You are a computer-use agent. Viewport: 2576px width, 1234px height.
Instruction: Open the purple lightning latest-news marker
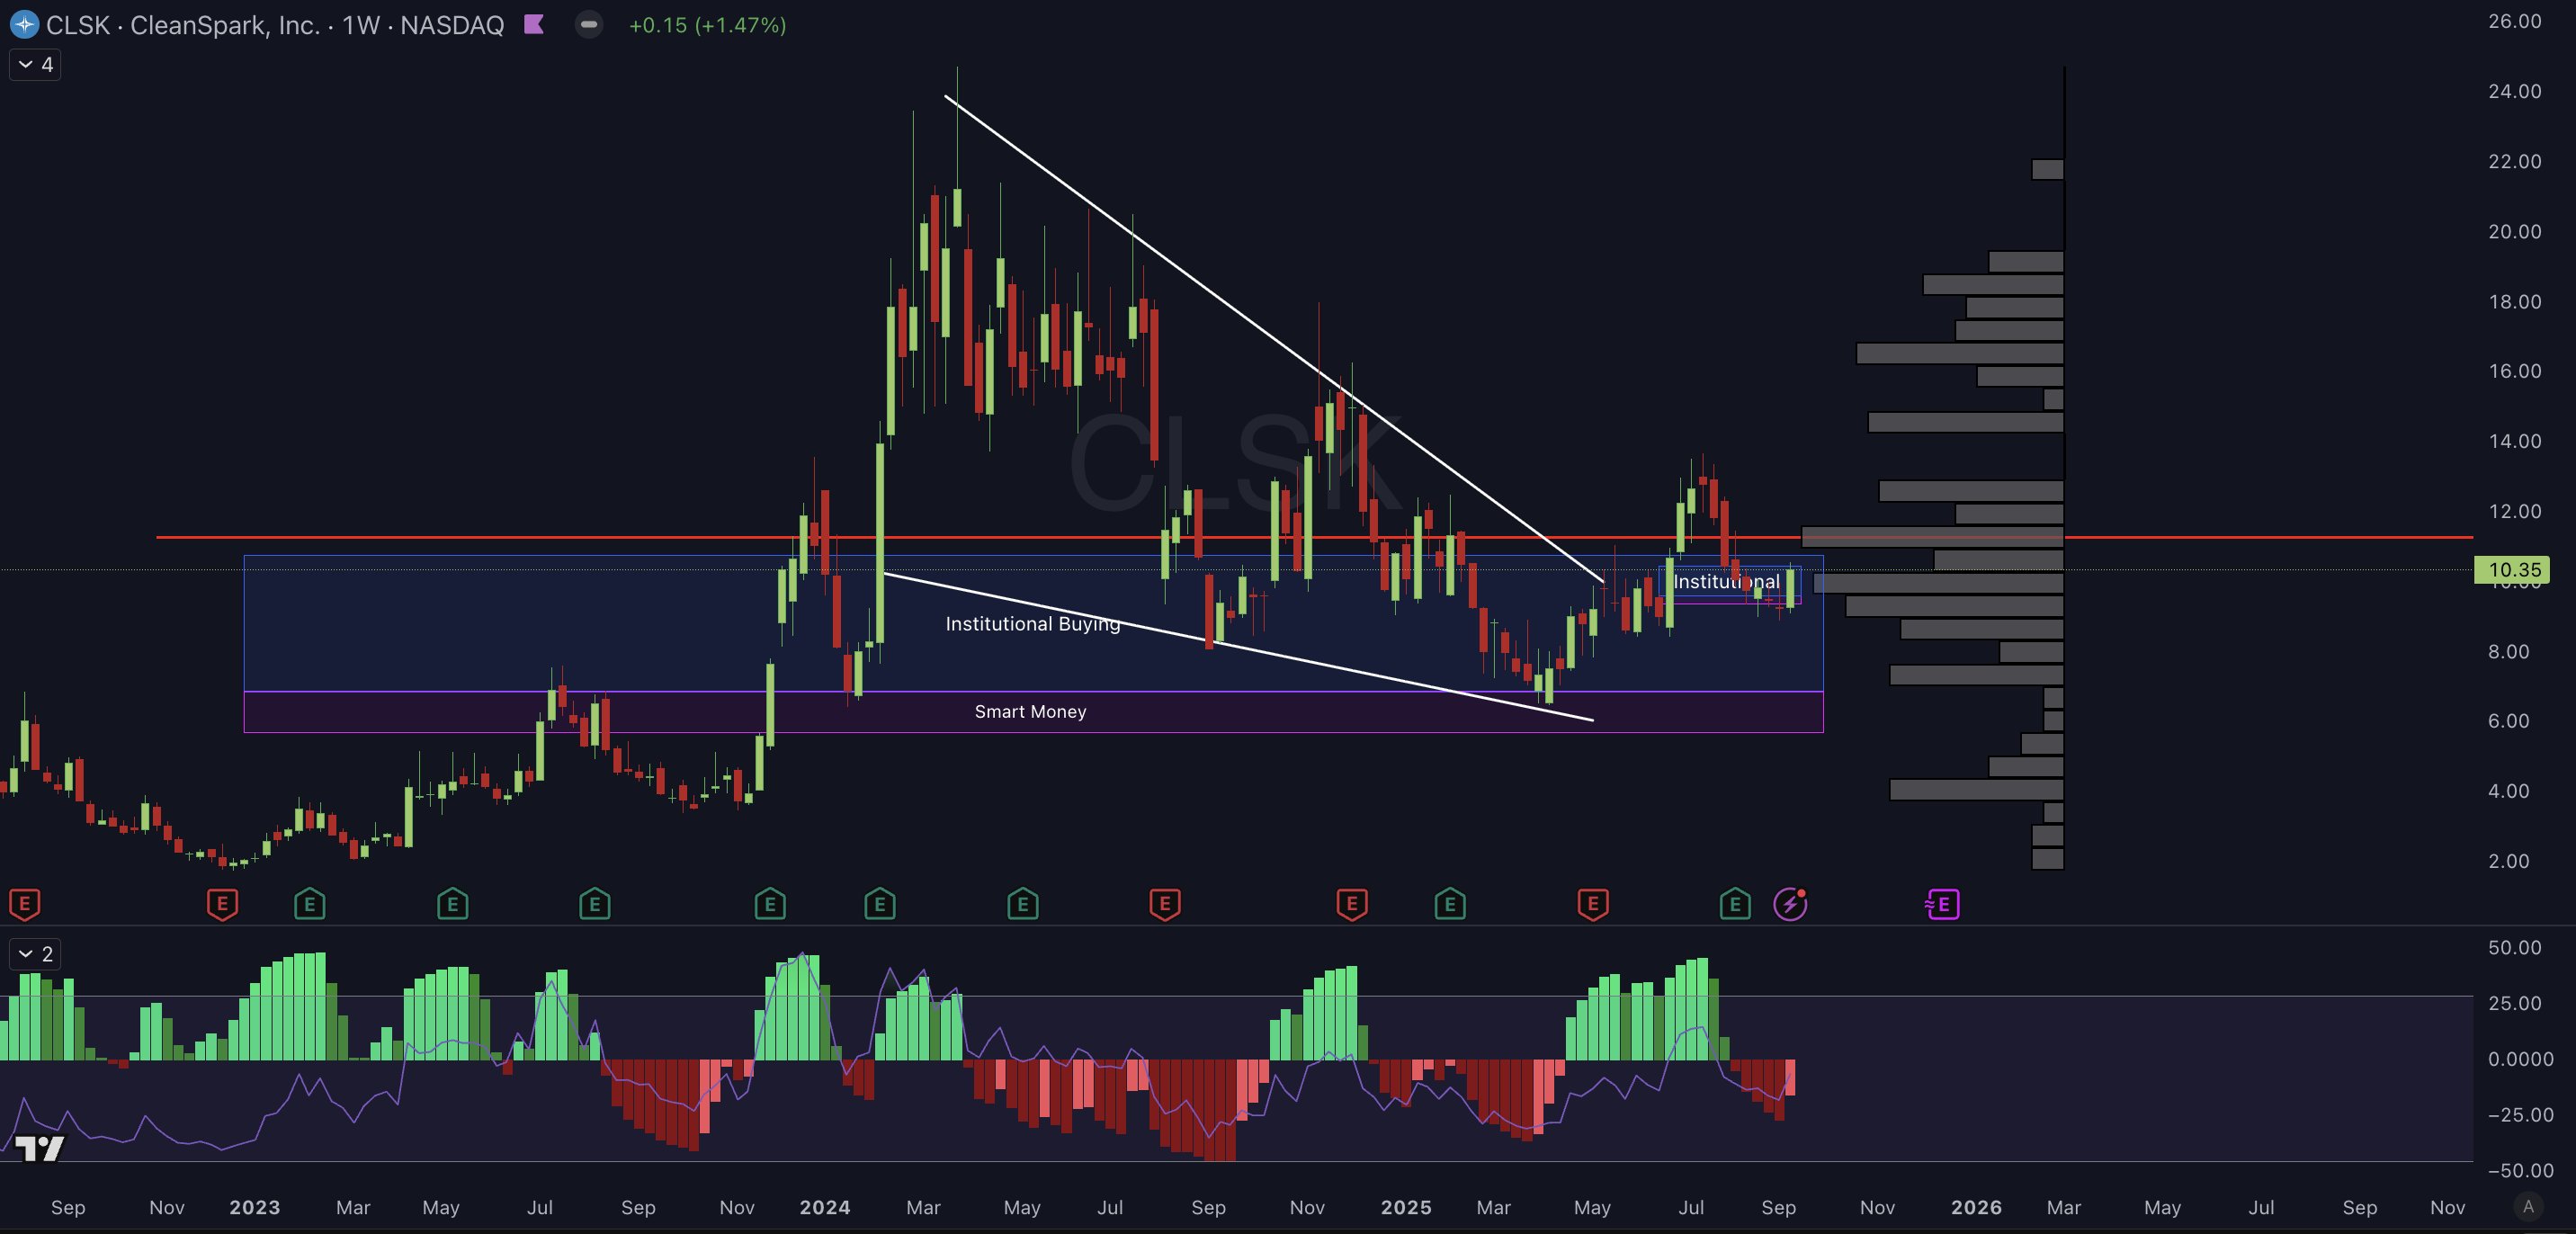click(1790, 904)
